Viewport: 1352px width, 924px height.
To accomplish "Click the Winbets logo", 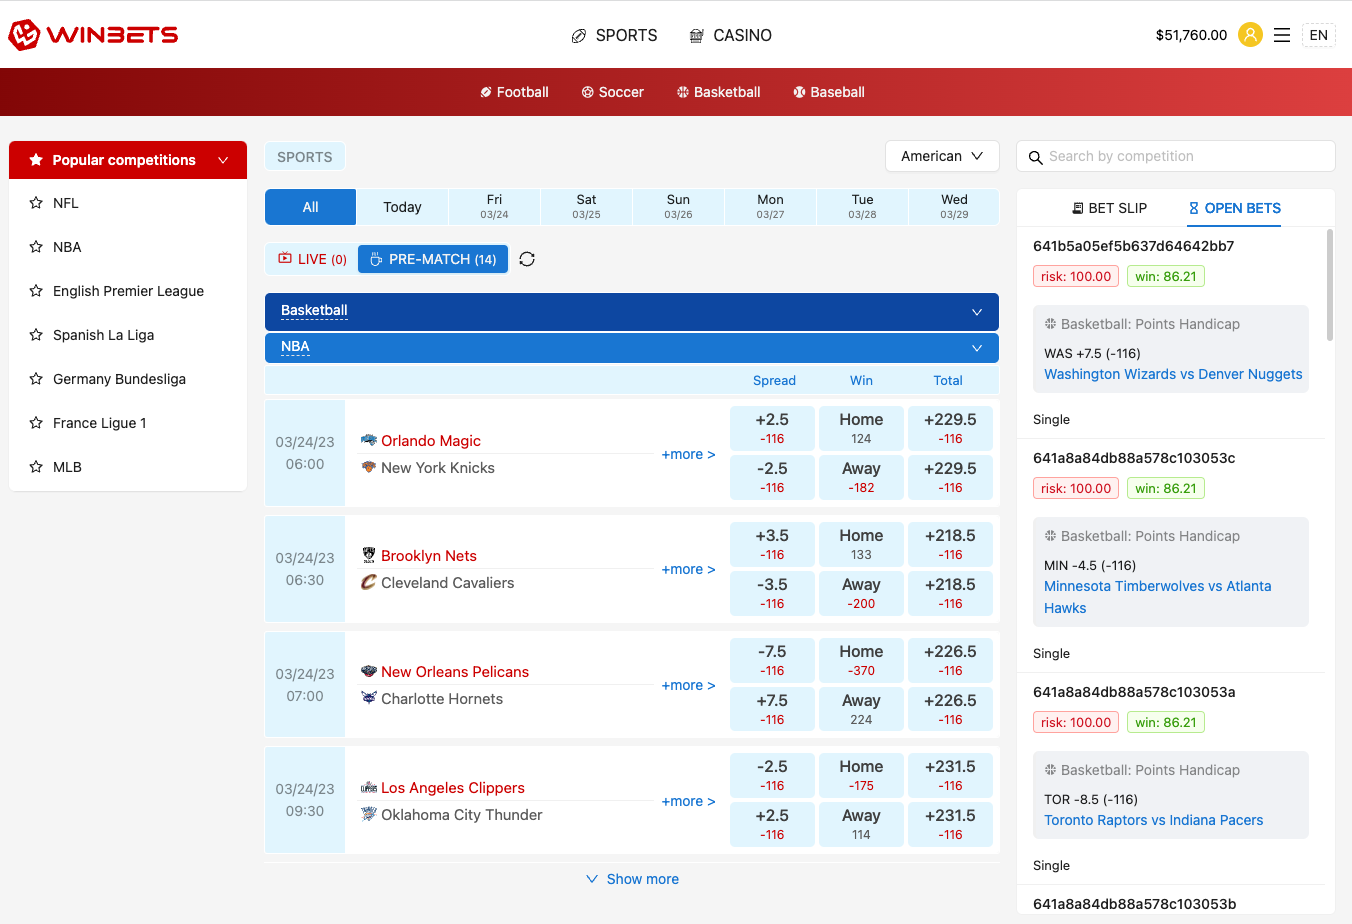I will [93, 35].
